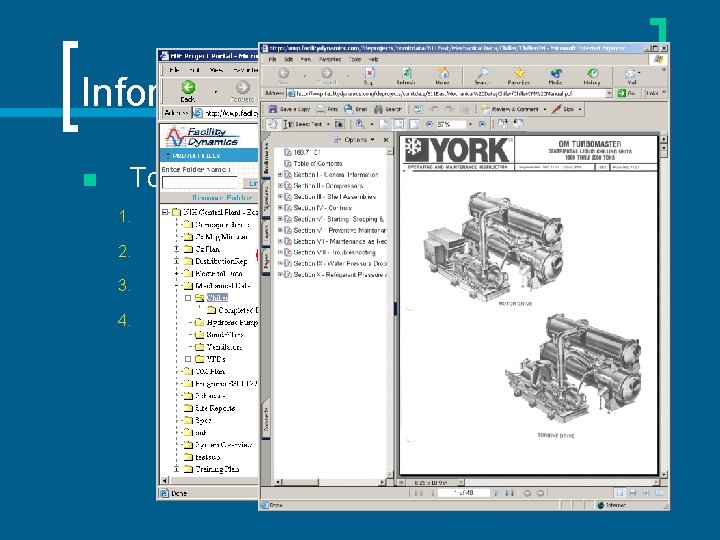Click the Print icon in Acrobat toolbar
The height and width of the screenshot is (540, 720).
(x=327, y=109)
